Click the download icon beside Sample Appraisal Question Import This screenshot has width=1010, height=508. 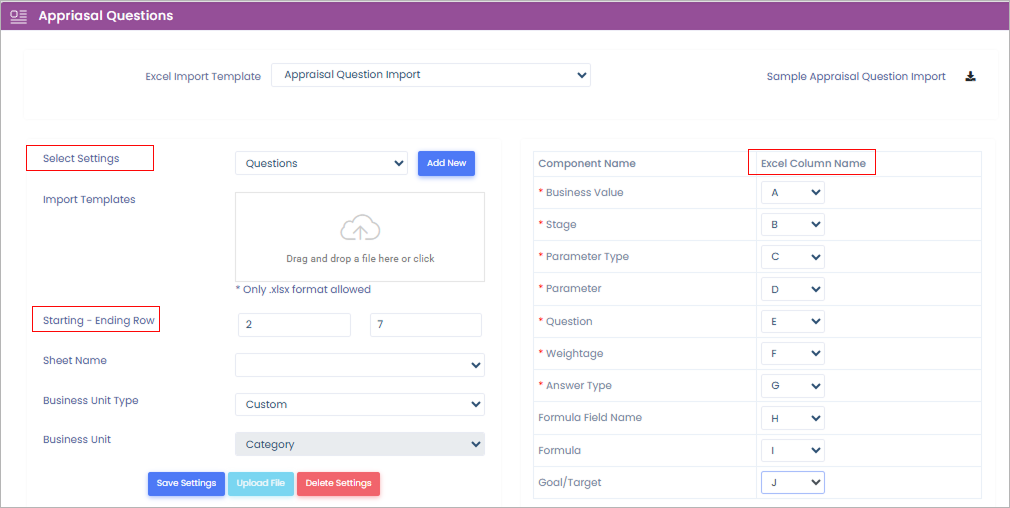click(970, 76)
